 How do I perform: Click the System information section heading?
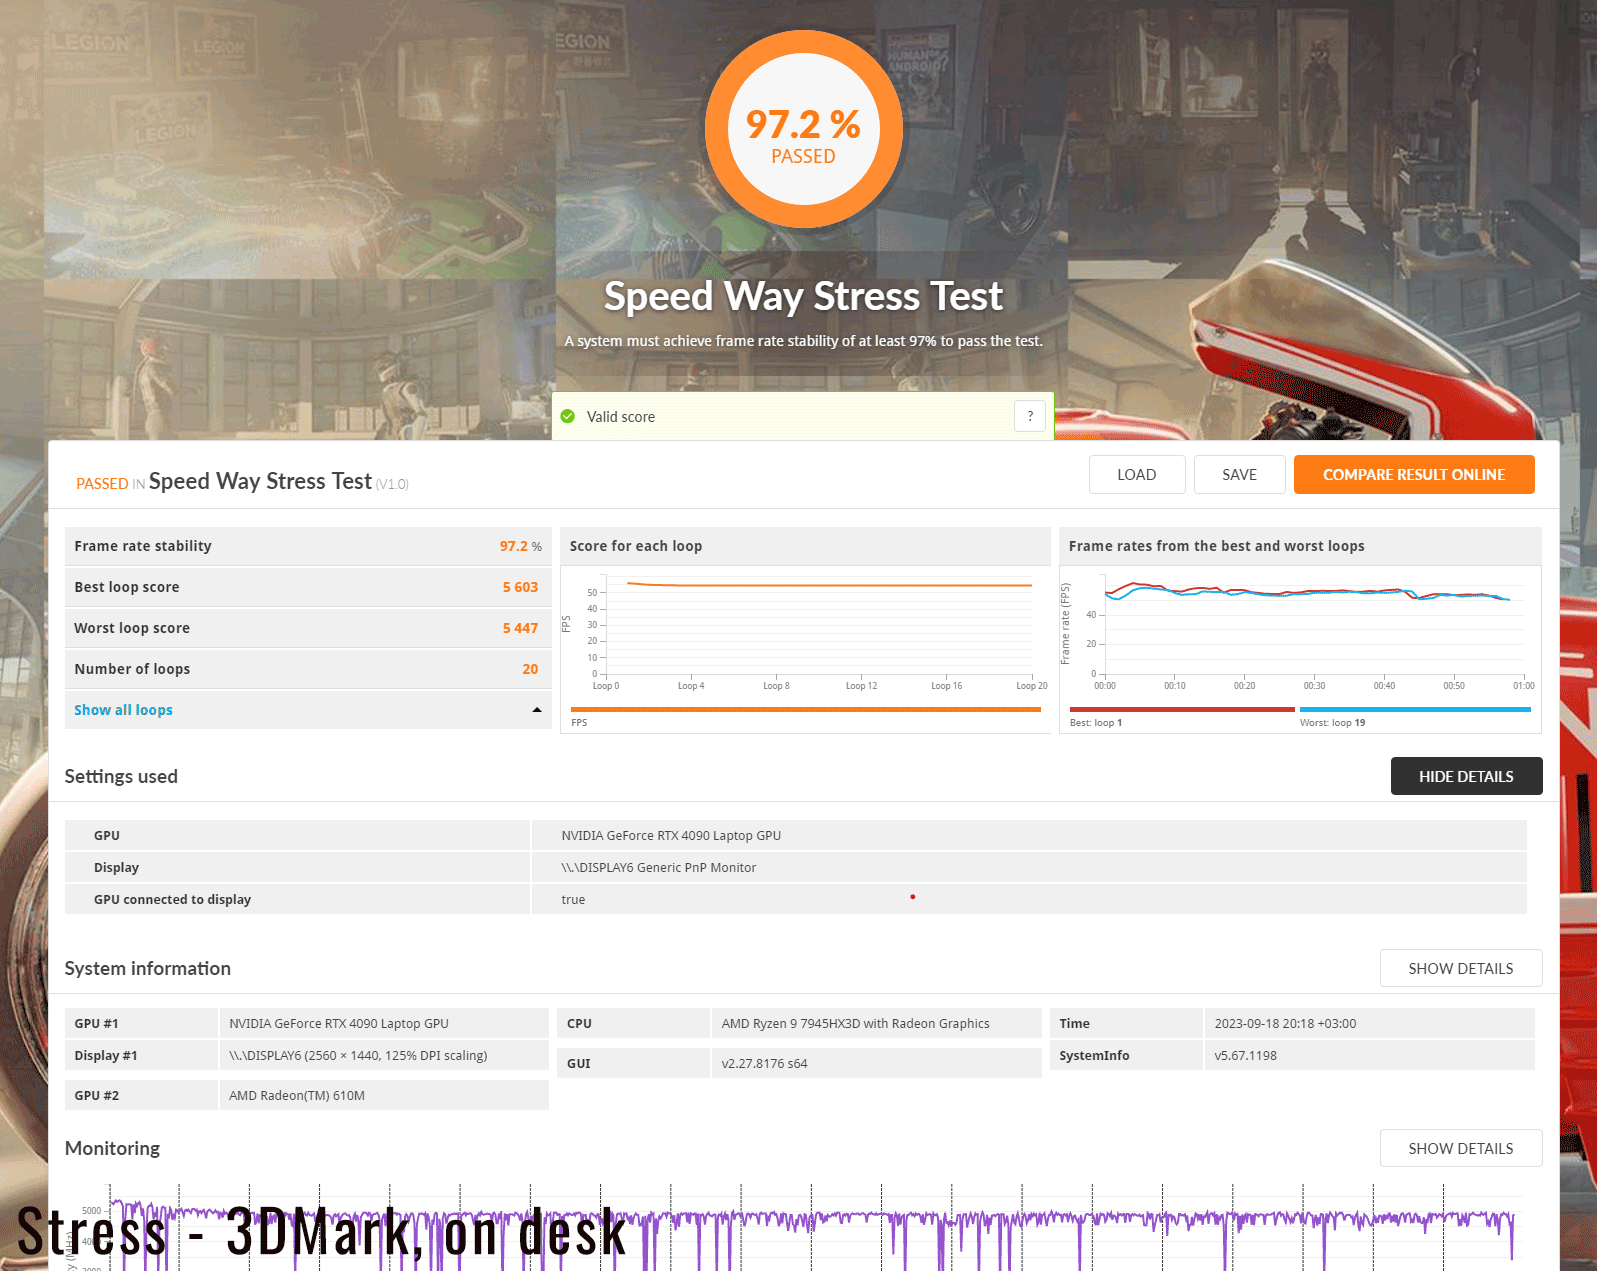pyautogui.click(x=148, y=969)
